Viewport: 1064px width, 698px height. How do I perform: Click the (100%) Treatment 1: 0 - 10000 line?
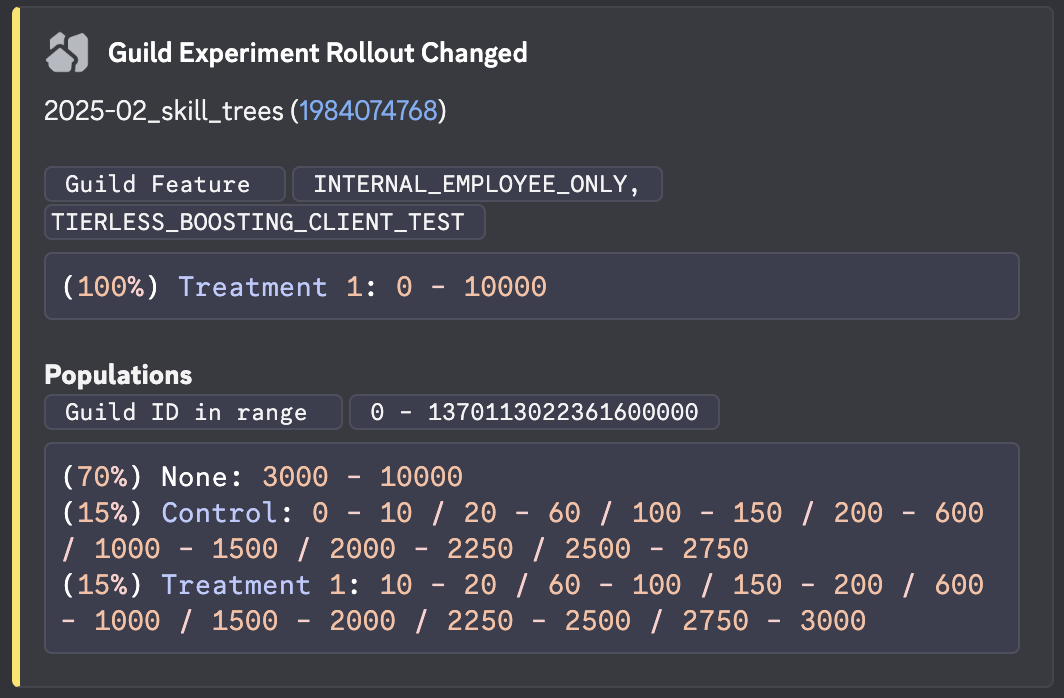point(304,287)
